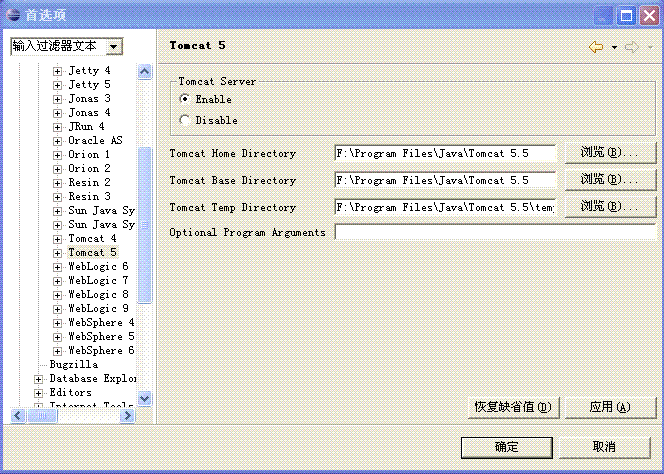Select Bugzilla in the tree
This screenshot has height=474, width=664.
tap(74, 364)
